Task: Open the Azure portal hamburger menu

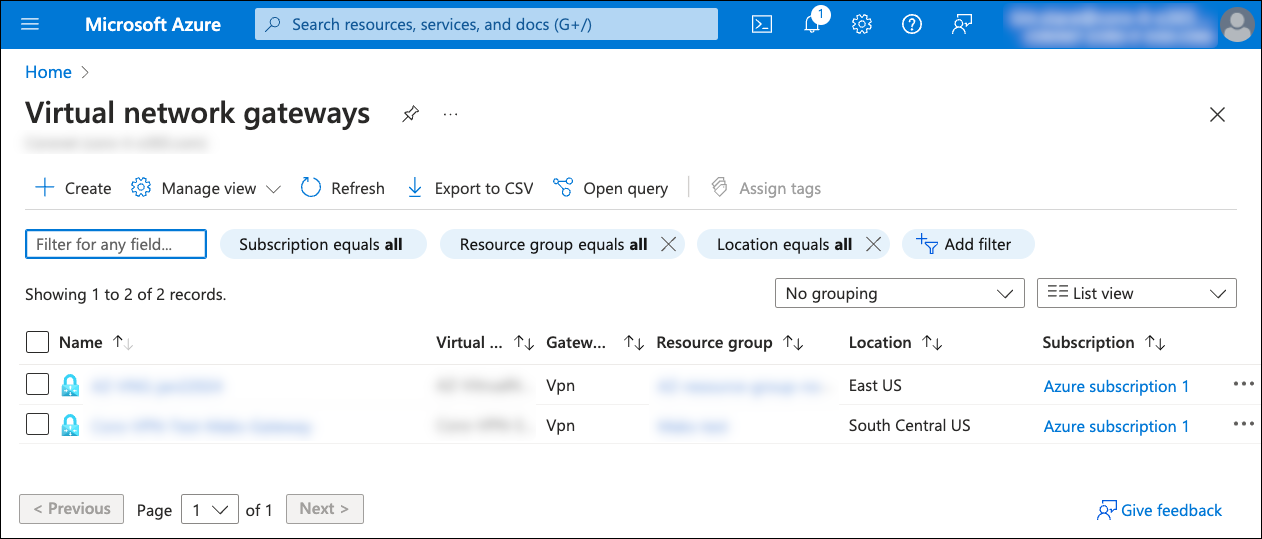Action: 30,24
